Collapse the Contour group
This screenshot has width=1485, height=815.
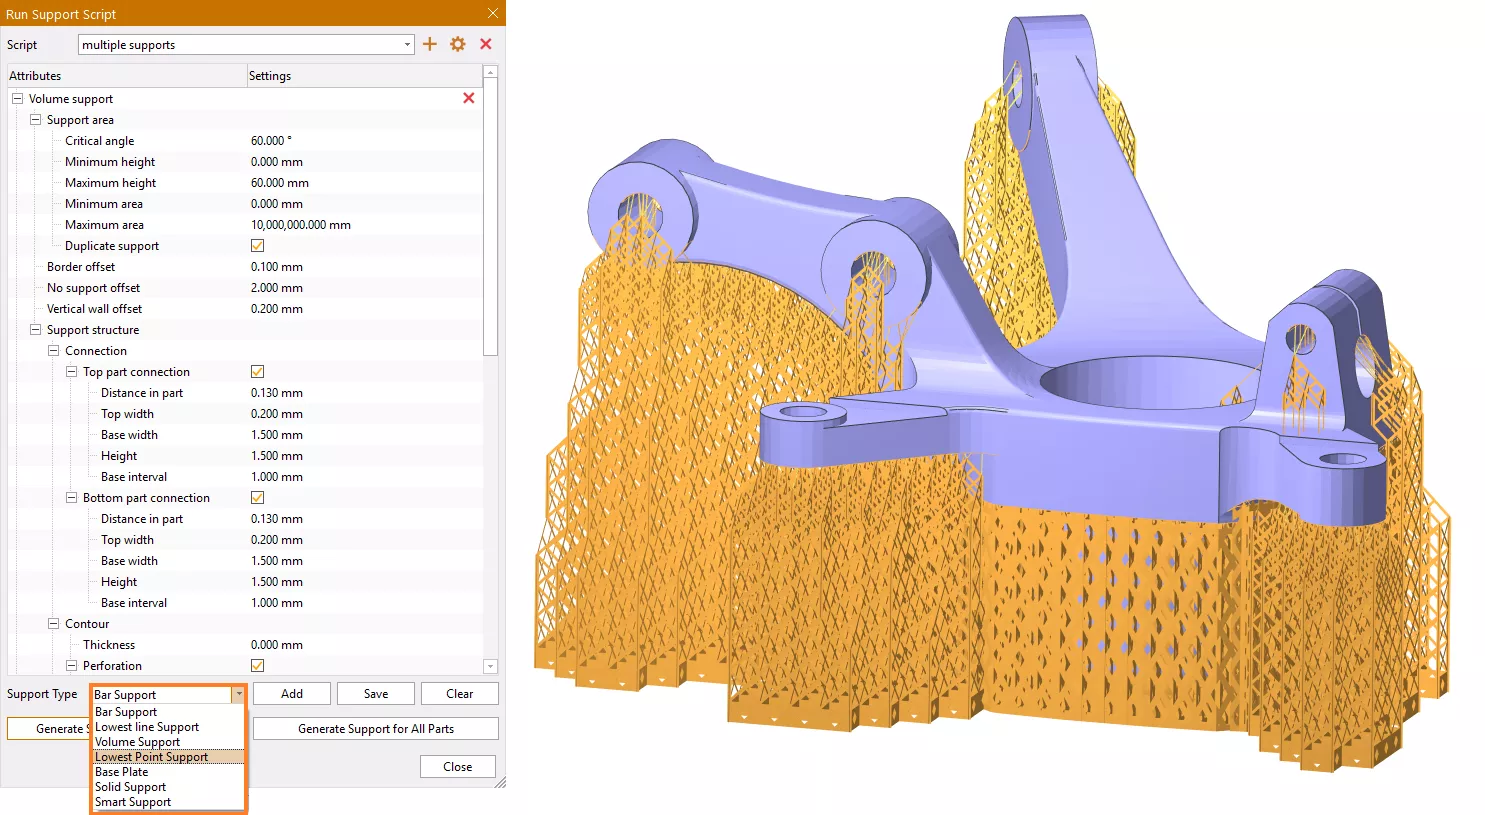point(53,624)
